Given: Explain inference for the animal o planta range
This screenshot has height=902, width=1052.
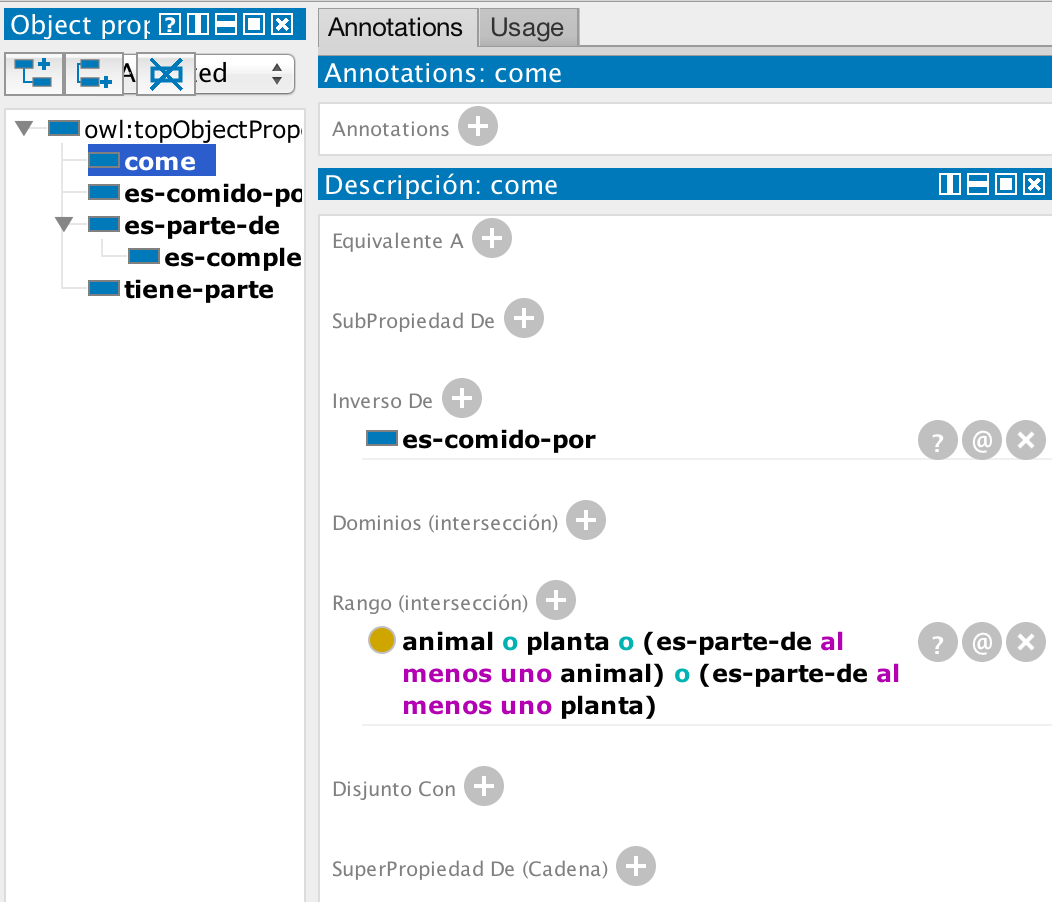Looking at the screenshot, I should (x=938, y=642).
